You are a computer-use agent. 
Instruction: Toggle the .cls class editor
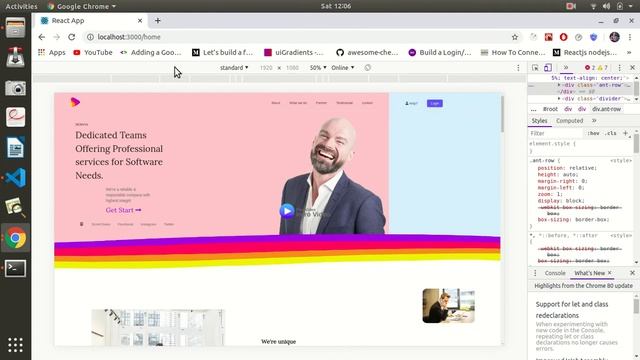tap(611, 133)
